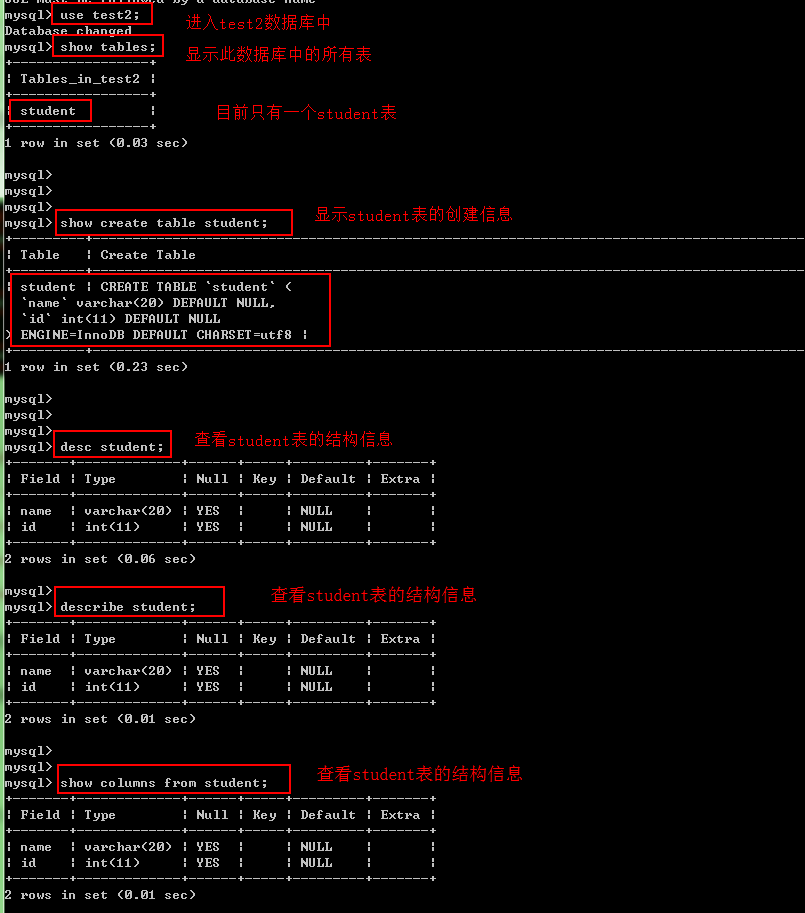The width and height of the screenshot is (805, 913).
Task: Select the 'desc student;' command text
Action: pyautogui.click(x=111, y=443)
